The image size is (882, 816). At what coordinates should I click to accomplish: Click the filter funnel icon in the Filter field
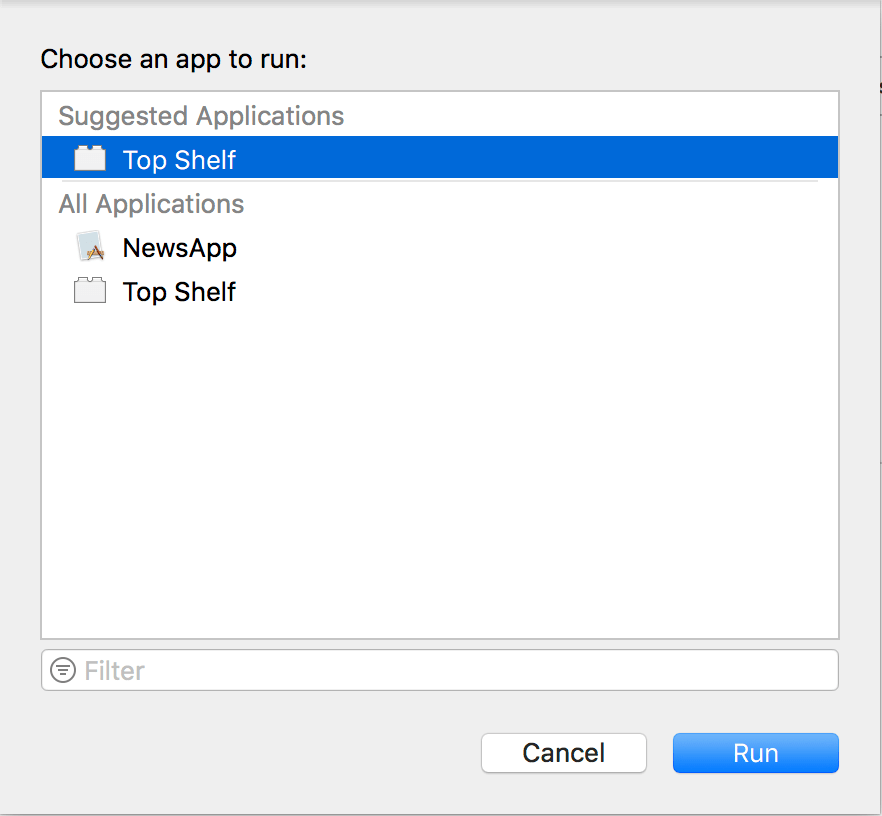[x=63, y=669]
